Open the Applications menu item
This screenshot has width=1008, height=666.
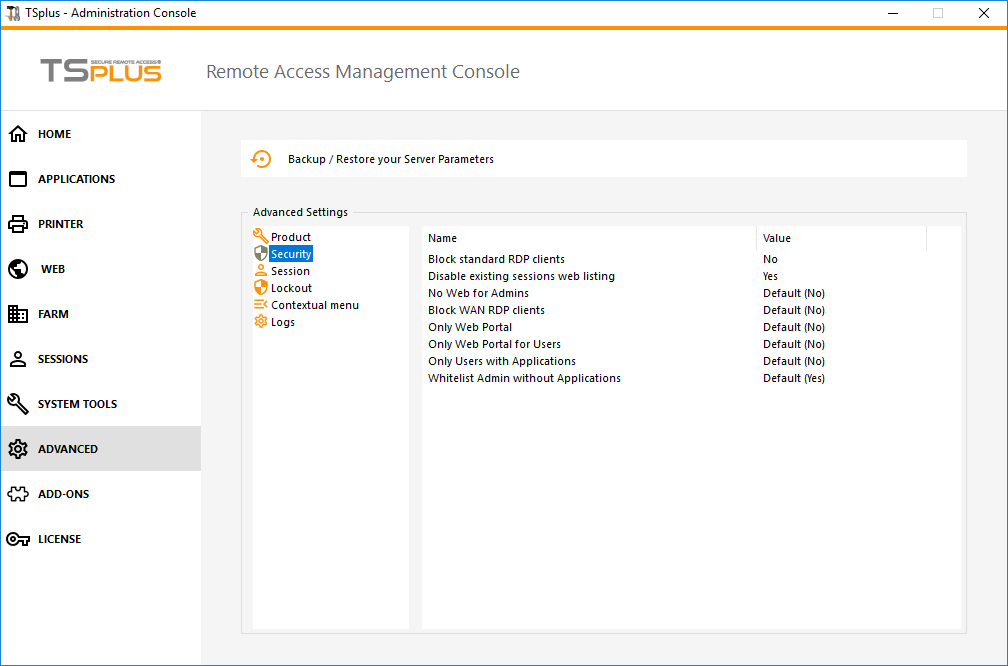pos(76,179)
